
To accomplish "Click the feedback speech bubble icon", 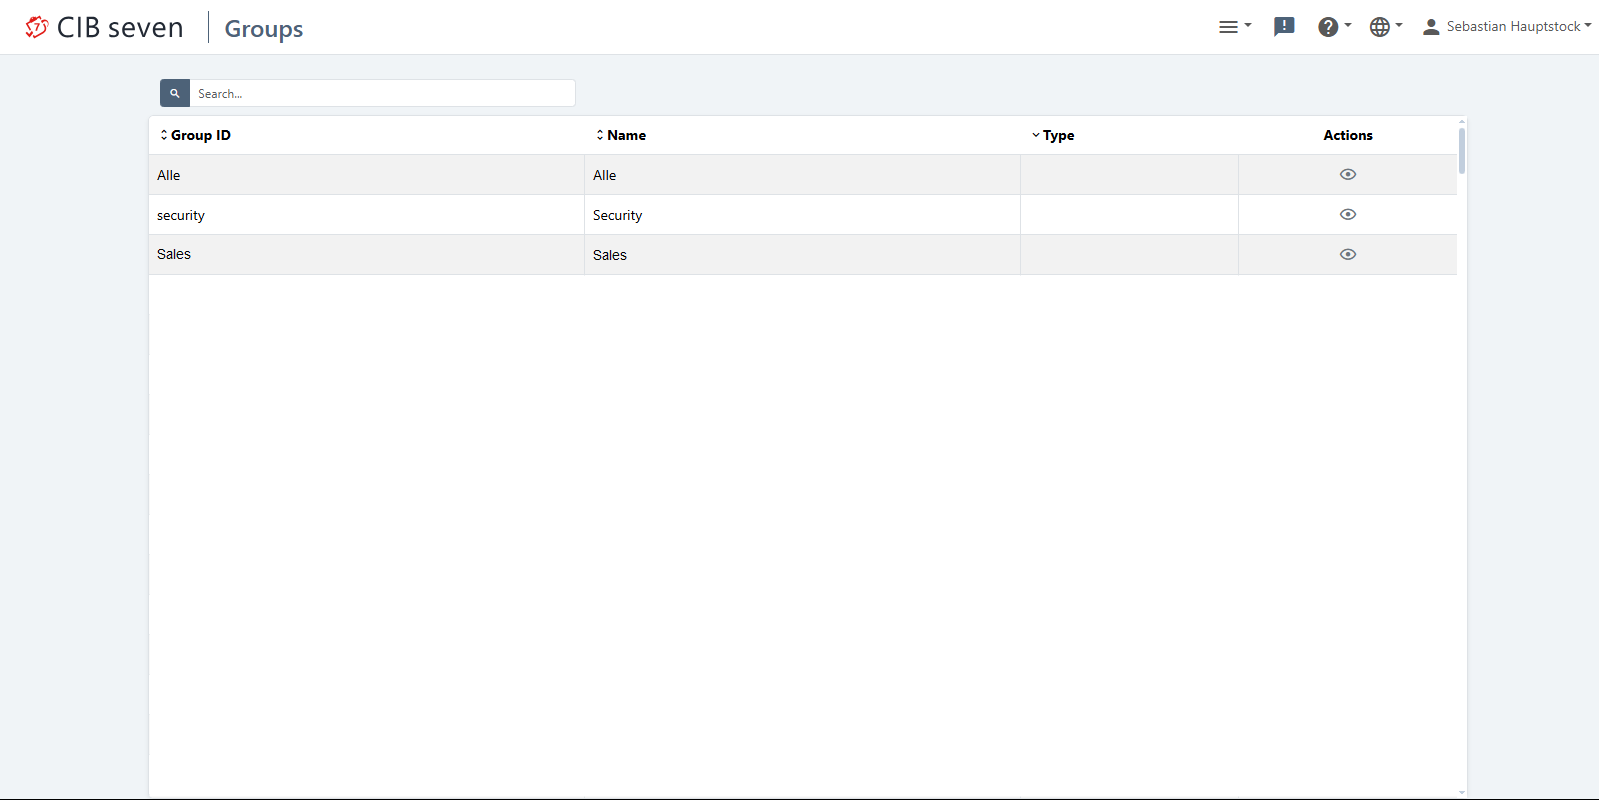I will pos(1284,27).
